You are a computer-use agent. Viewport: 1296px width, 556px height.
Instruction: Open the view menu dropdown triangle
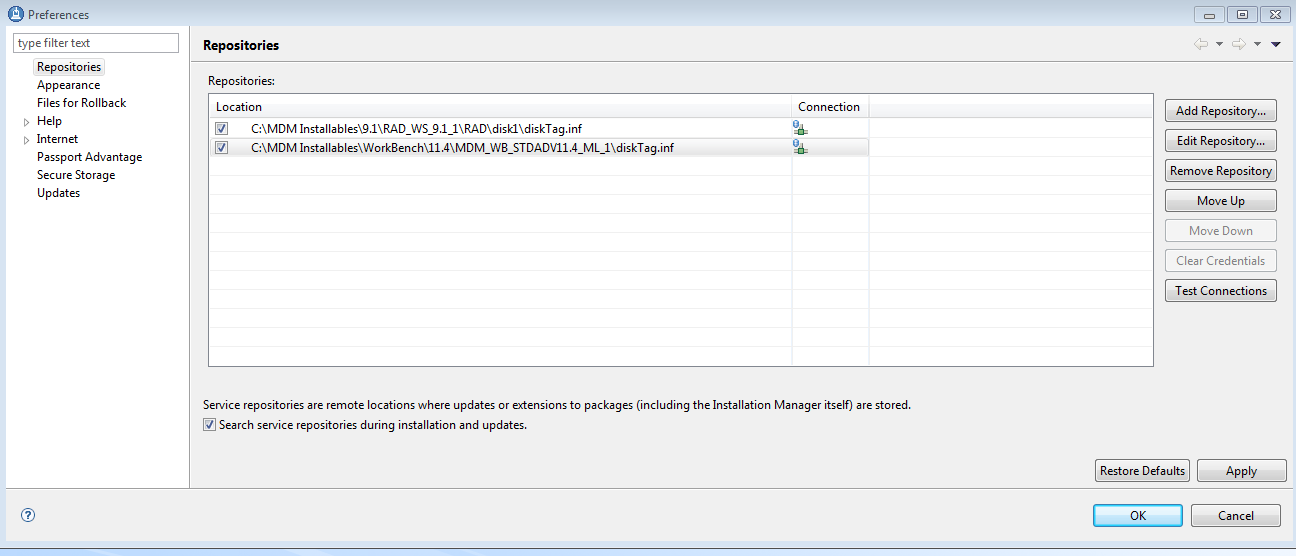click(1276, 45)
